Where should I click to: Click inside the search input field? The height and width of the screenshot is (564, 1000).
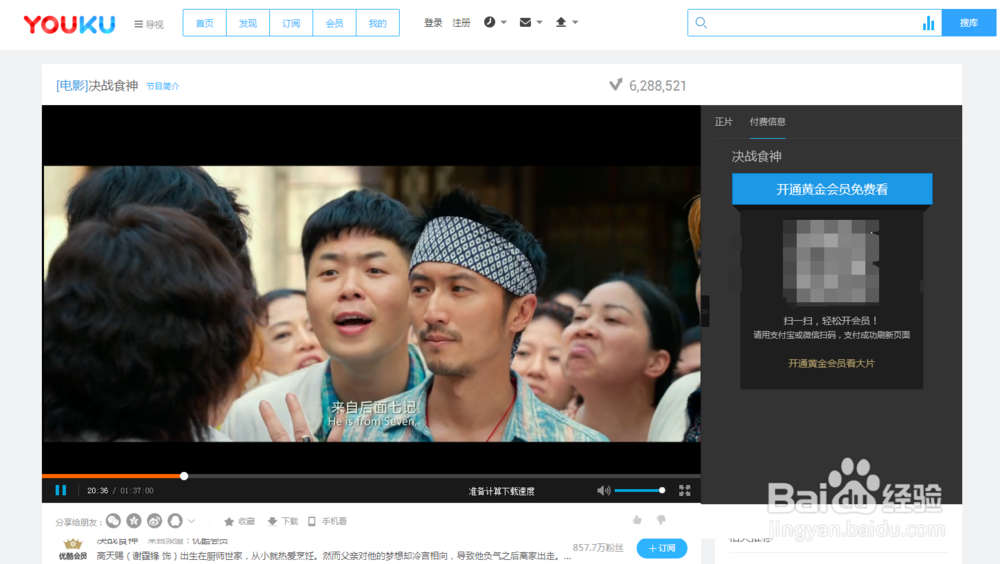pyautogui.click(x=813, y=23)
